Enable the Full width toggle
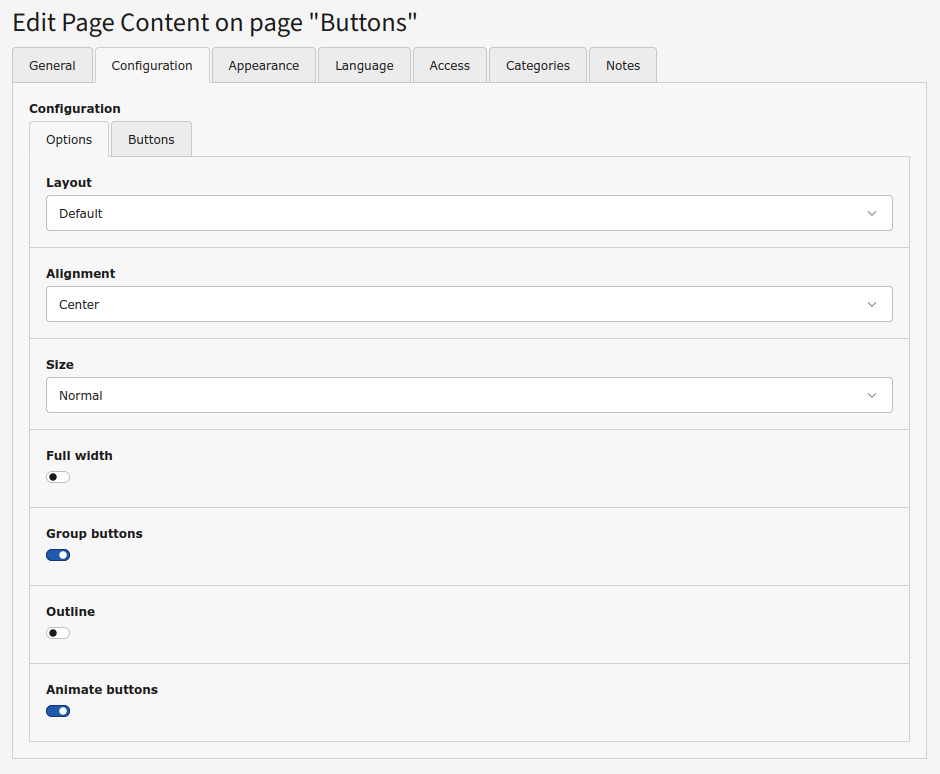The height and width of the screenshot is (774, 940). tap(58, 477)
